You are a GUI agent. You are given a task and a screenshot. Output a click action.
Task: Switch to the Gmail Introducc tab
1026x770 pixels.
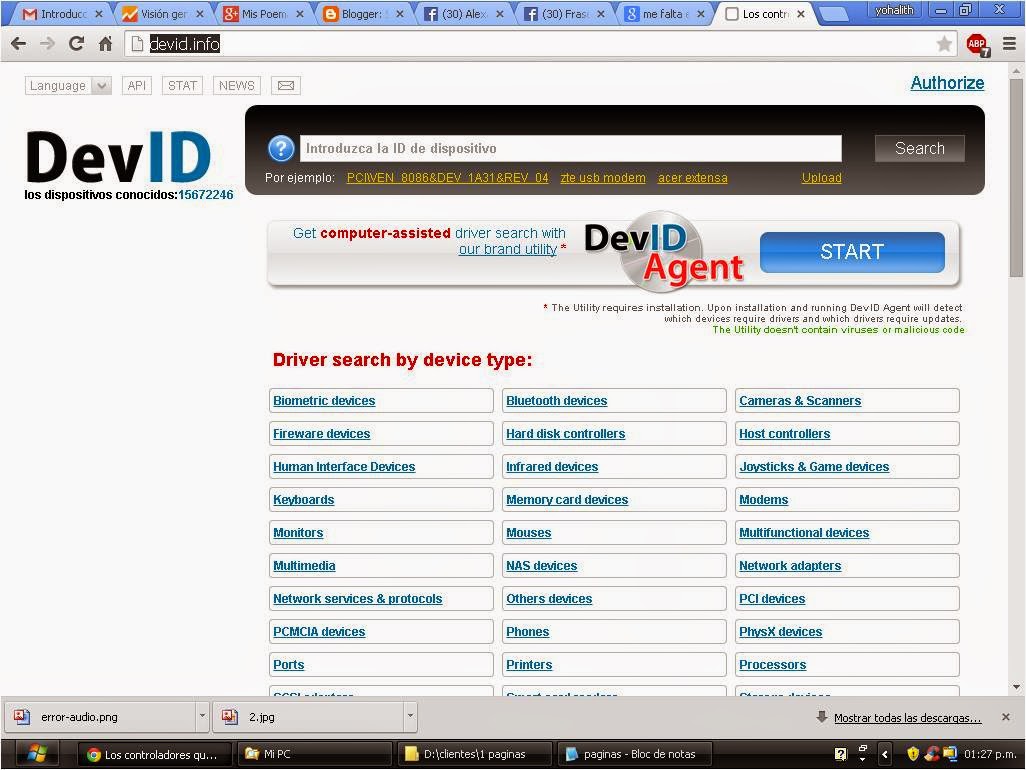coord(62,14)
